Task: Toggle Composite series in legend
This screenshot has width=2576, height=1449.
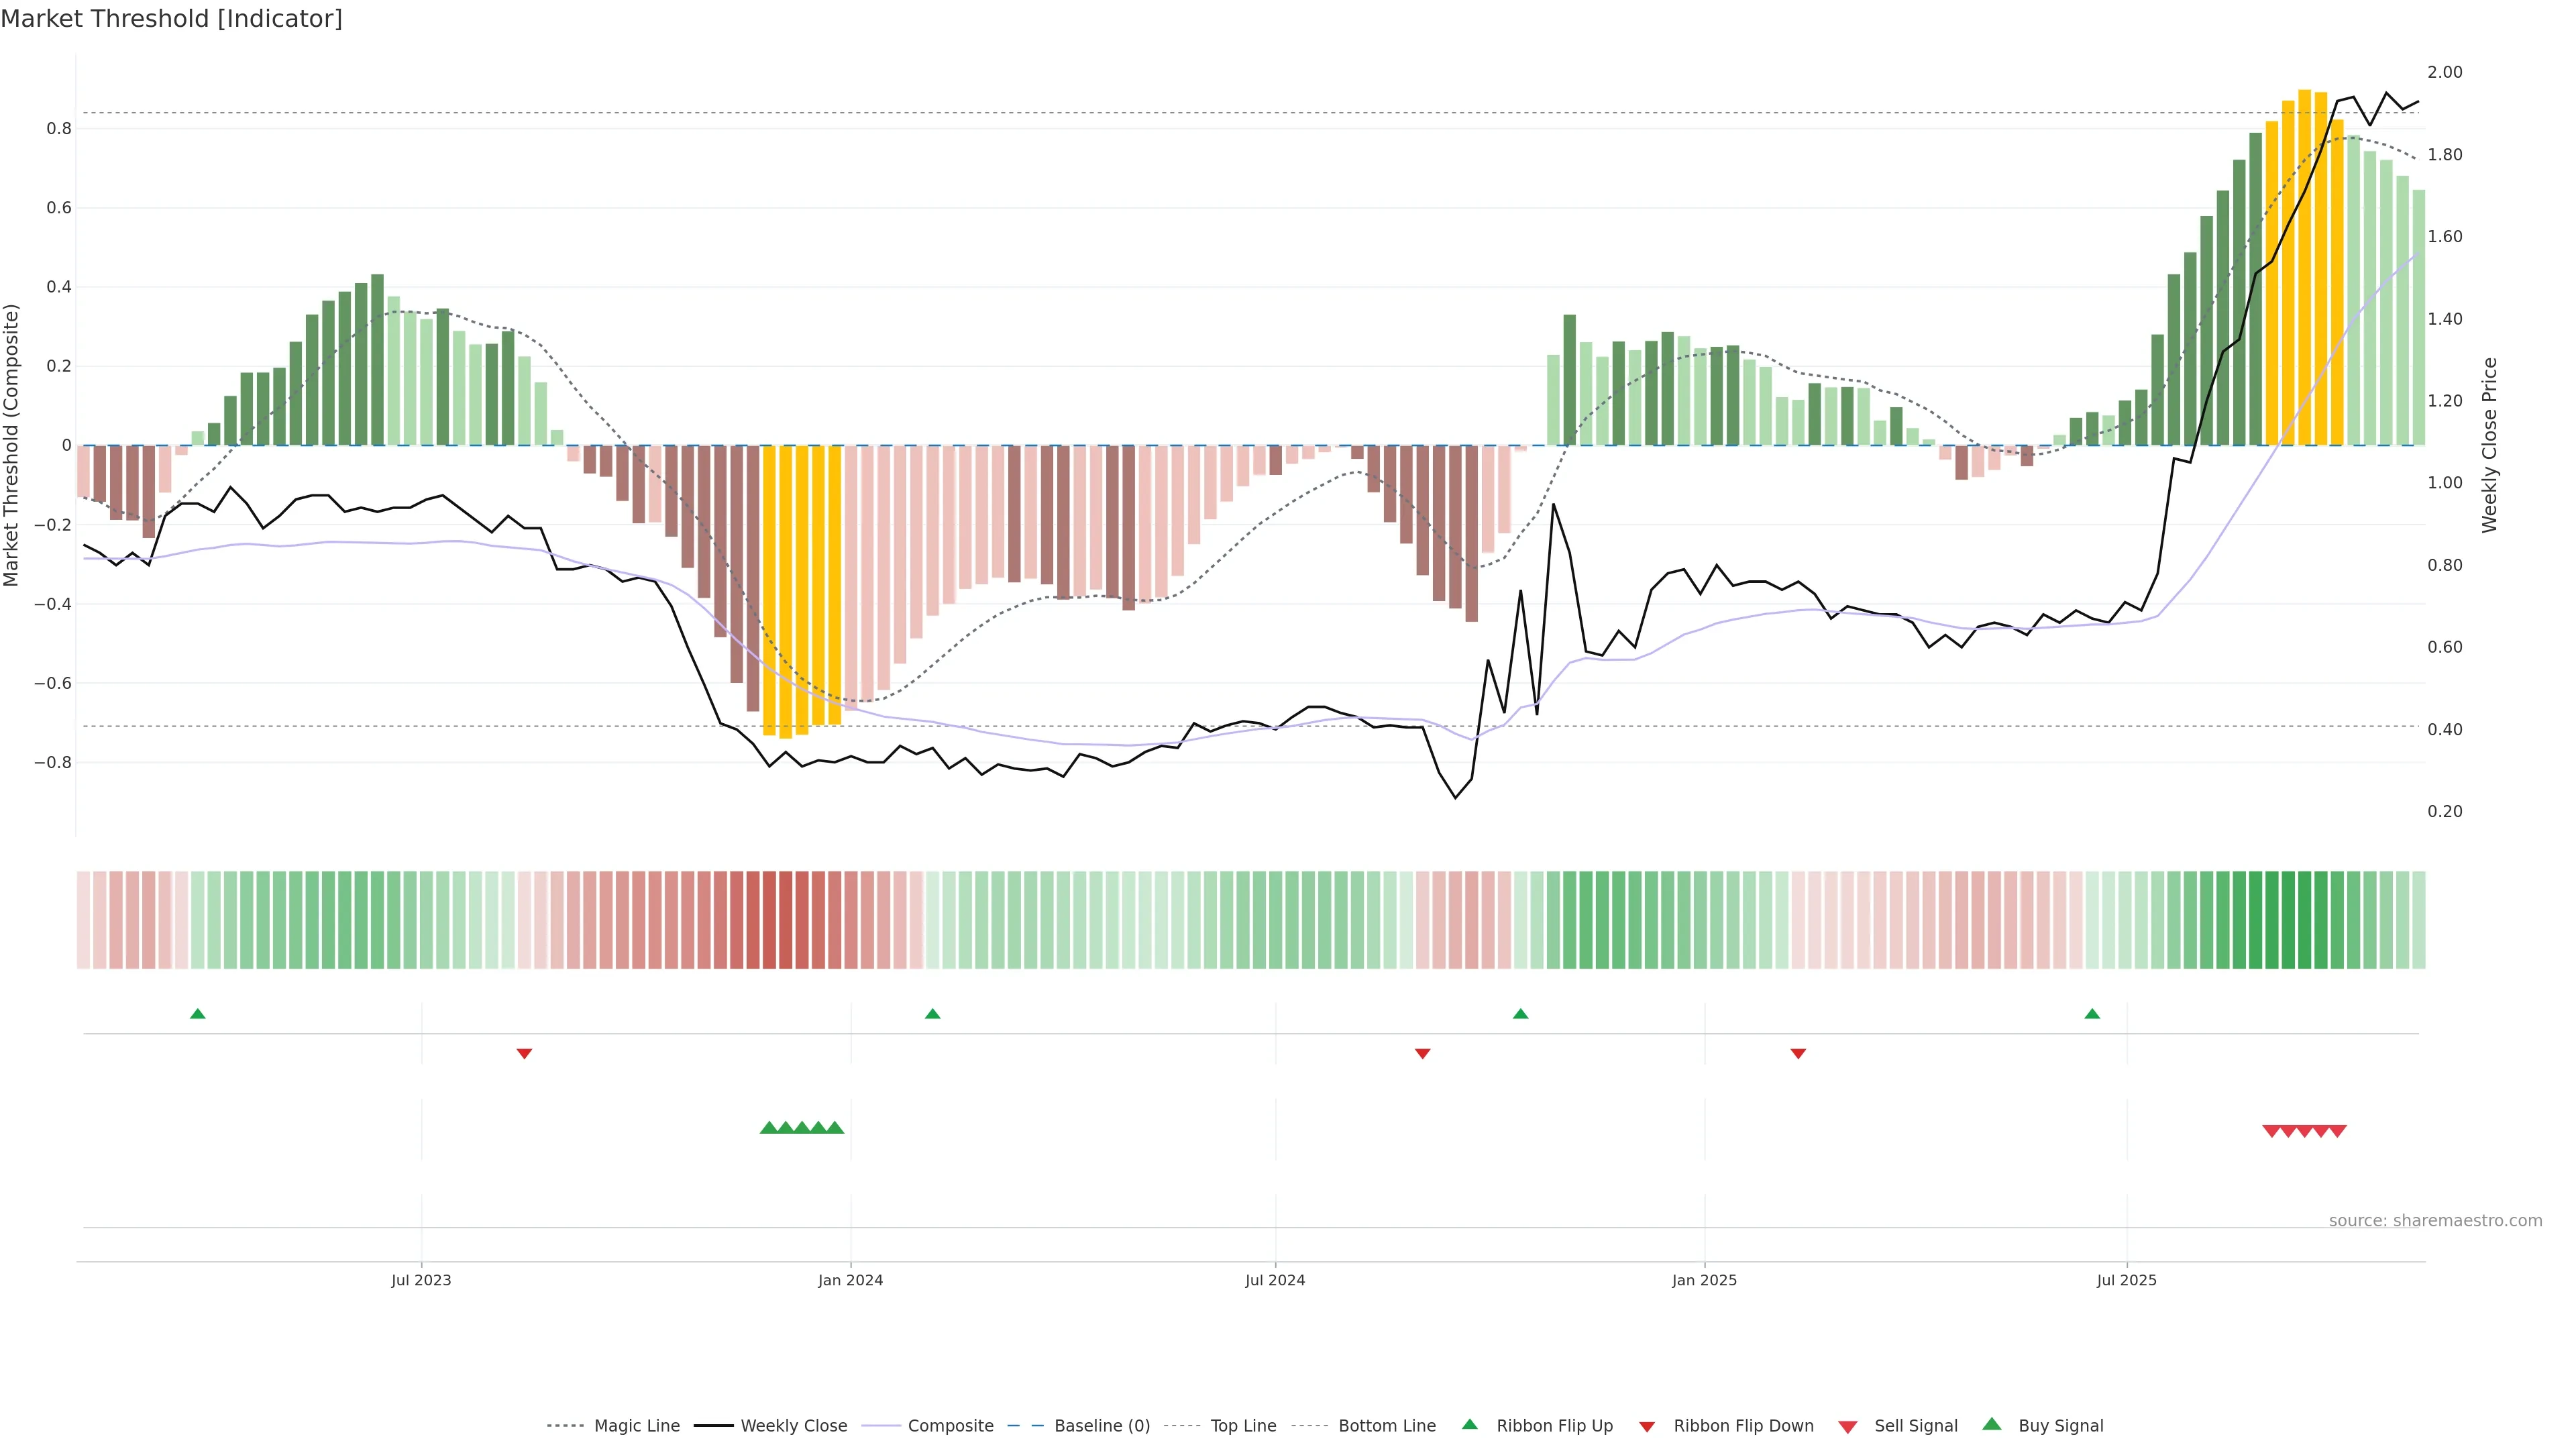Action: tap(950, 1426)
